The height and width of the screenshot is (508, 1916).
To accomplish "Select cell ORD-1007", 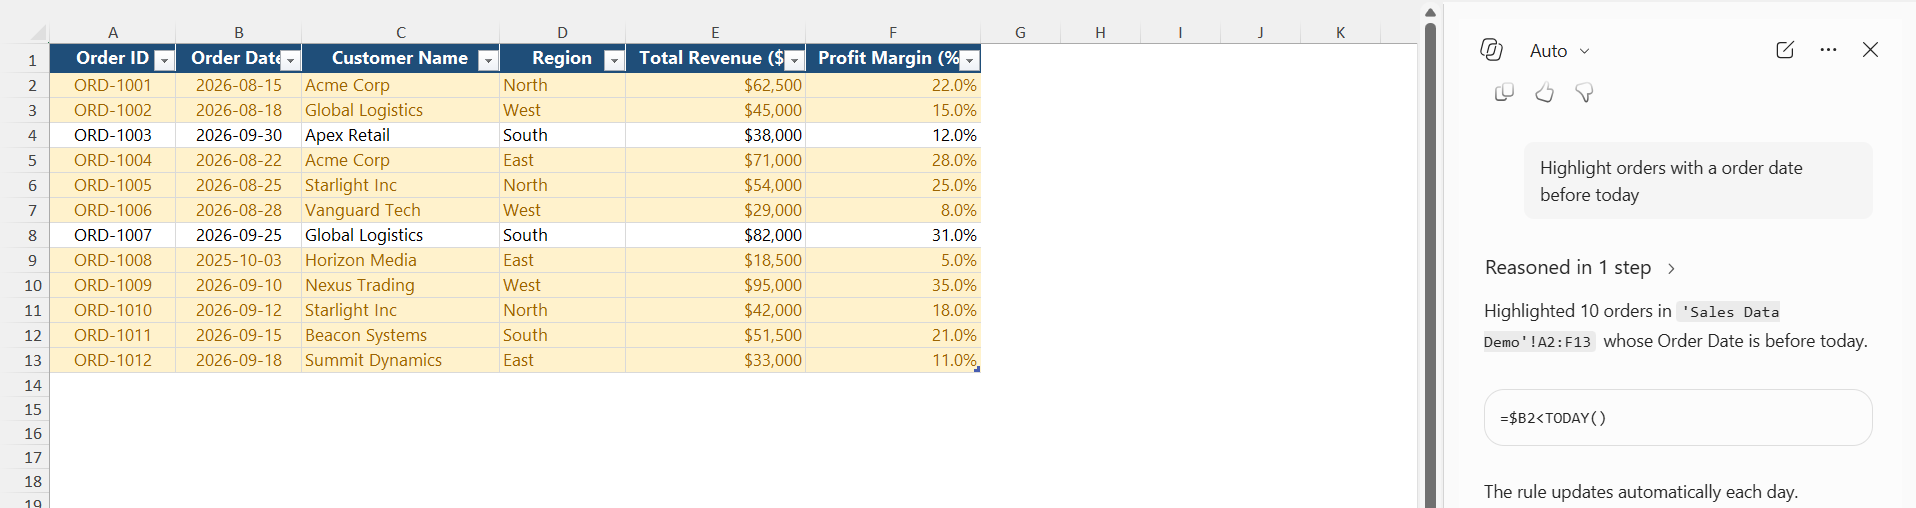I will [113, 235].
